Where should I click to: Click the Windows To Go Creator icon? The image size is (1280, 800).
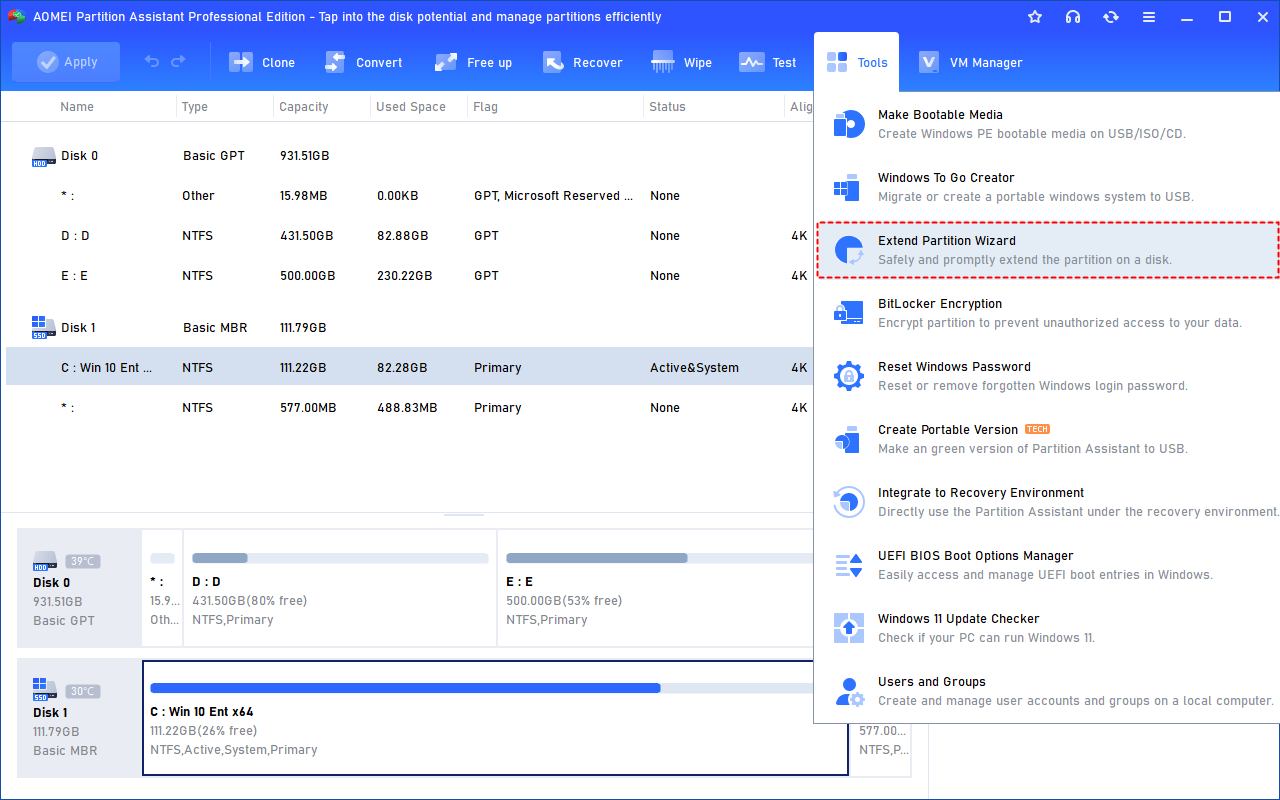848,187
